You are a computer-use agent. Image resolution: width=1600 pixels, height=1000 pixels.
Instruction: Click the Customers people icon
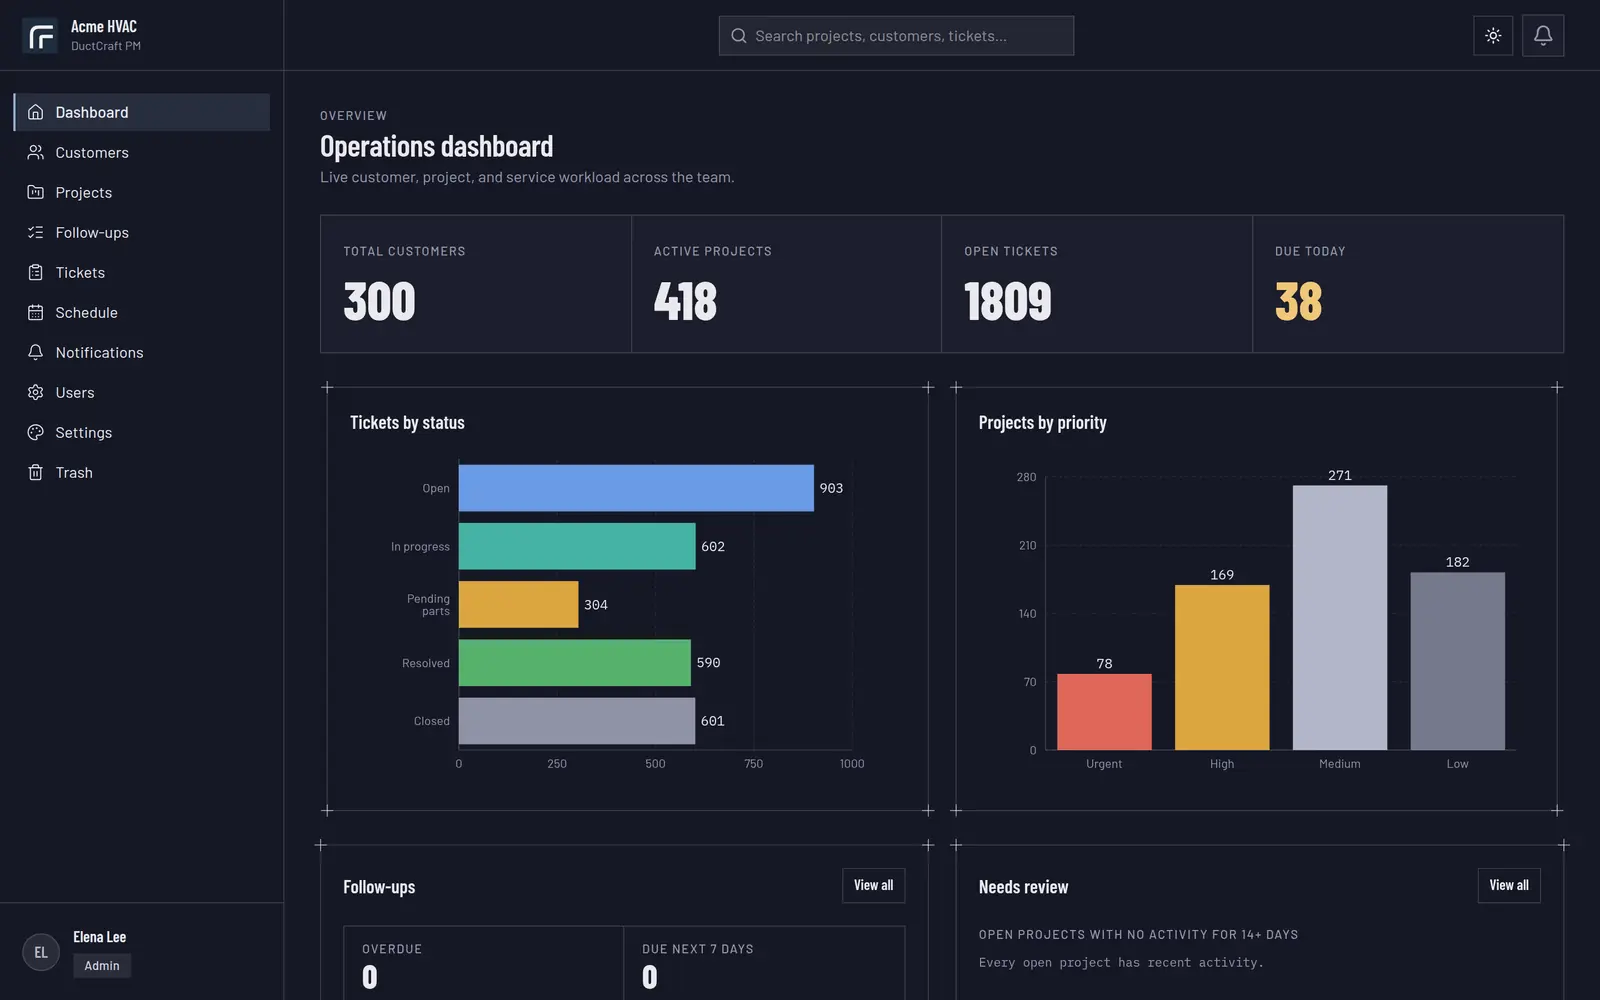coord(36,152)
